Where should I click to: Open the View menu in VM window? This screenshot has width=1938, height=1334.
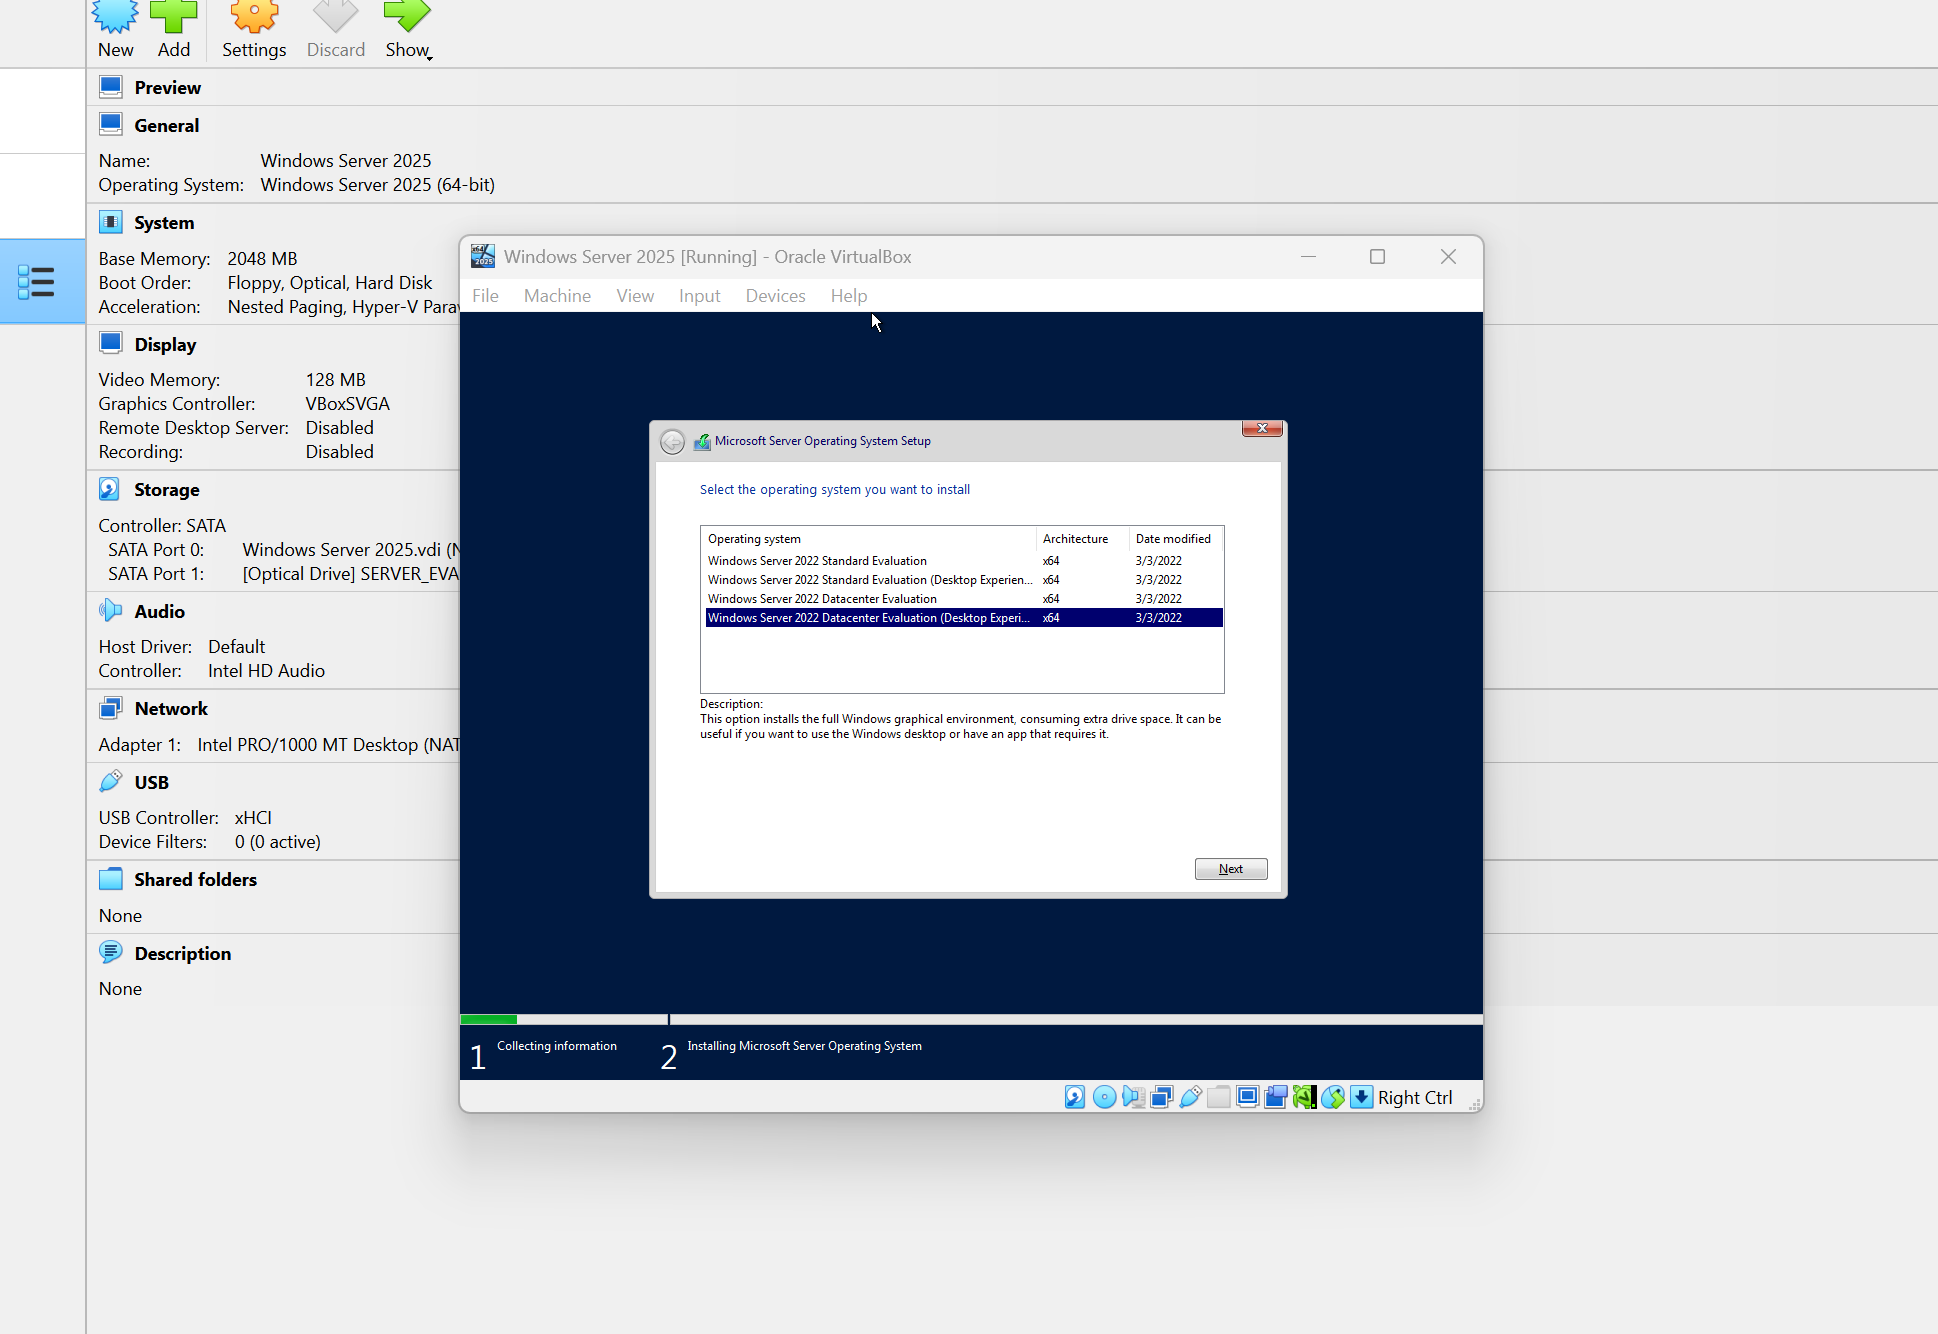tap(635, 296)
